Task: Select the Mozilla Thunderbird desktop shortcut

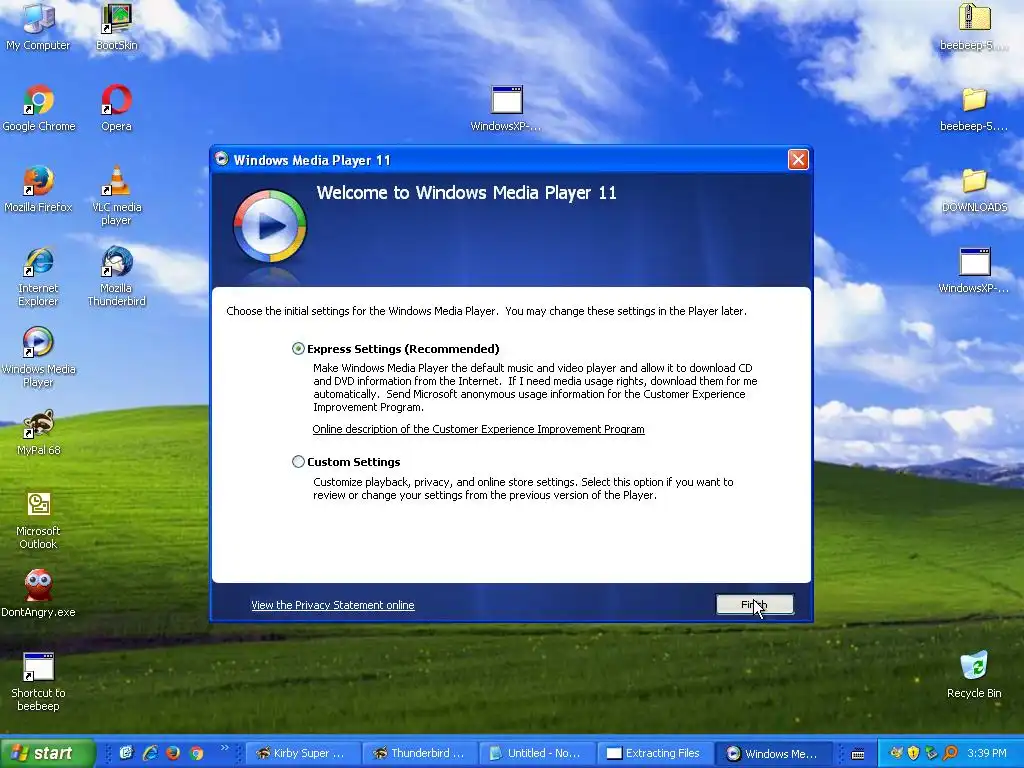Action: pos(116,277)
